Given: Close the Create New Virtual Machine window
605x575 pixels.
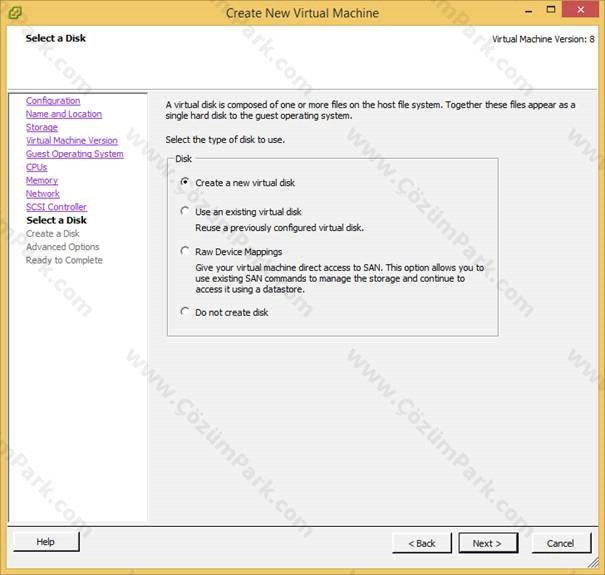Looking at the screenshot, I should click(581, 10).
